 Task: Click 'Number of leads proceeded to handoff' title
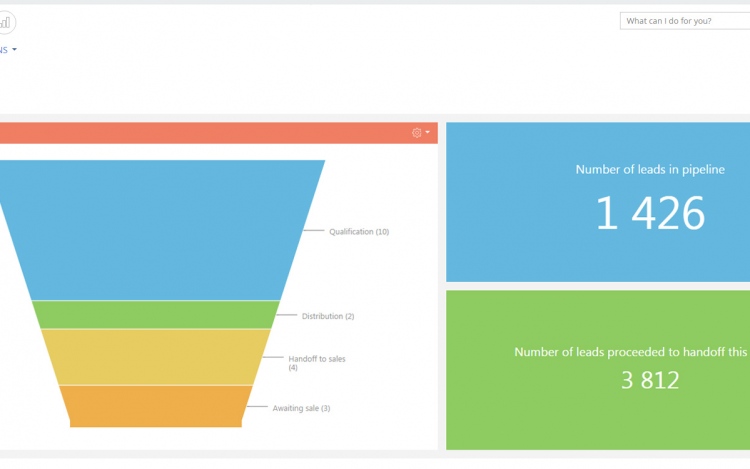pos(630,352)
